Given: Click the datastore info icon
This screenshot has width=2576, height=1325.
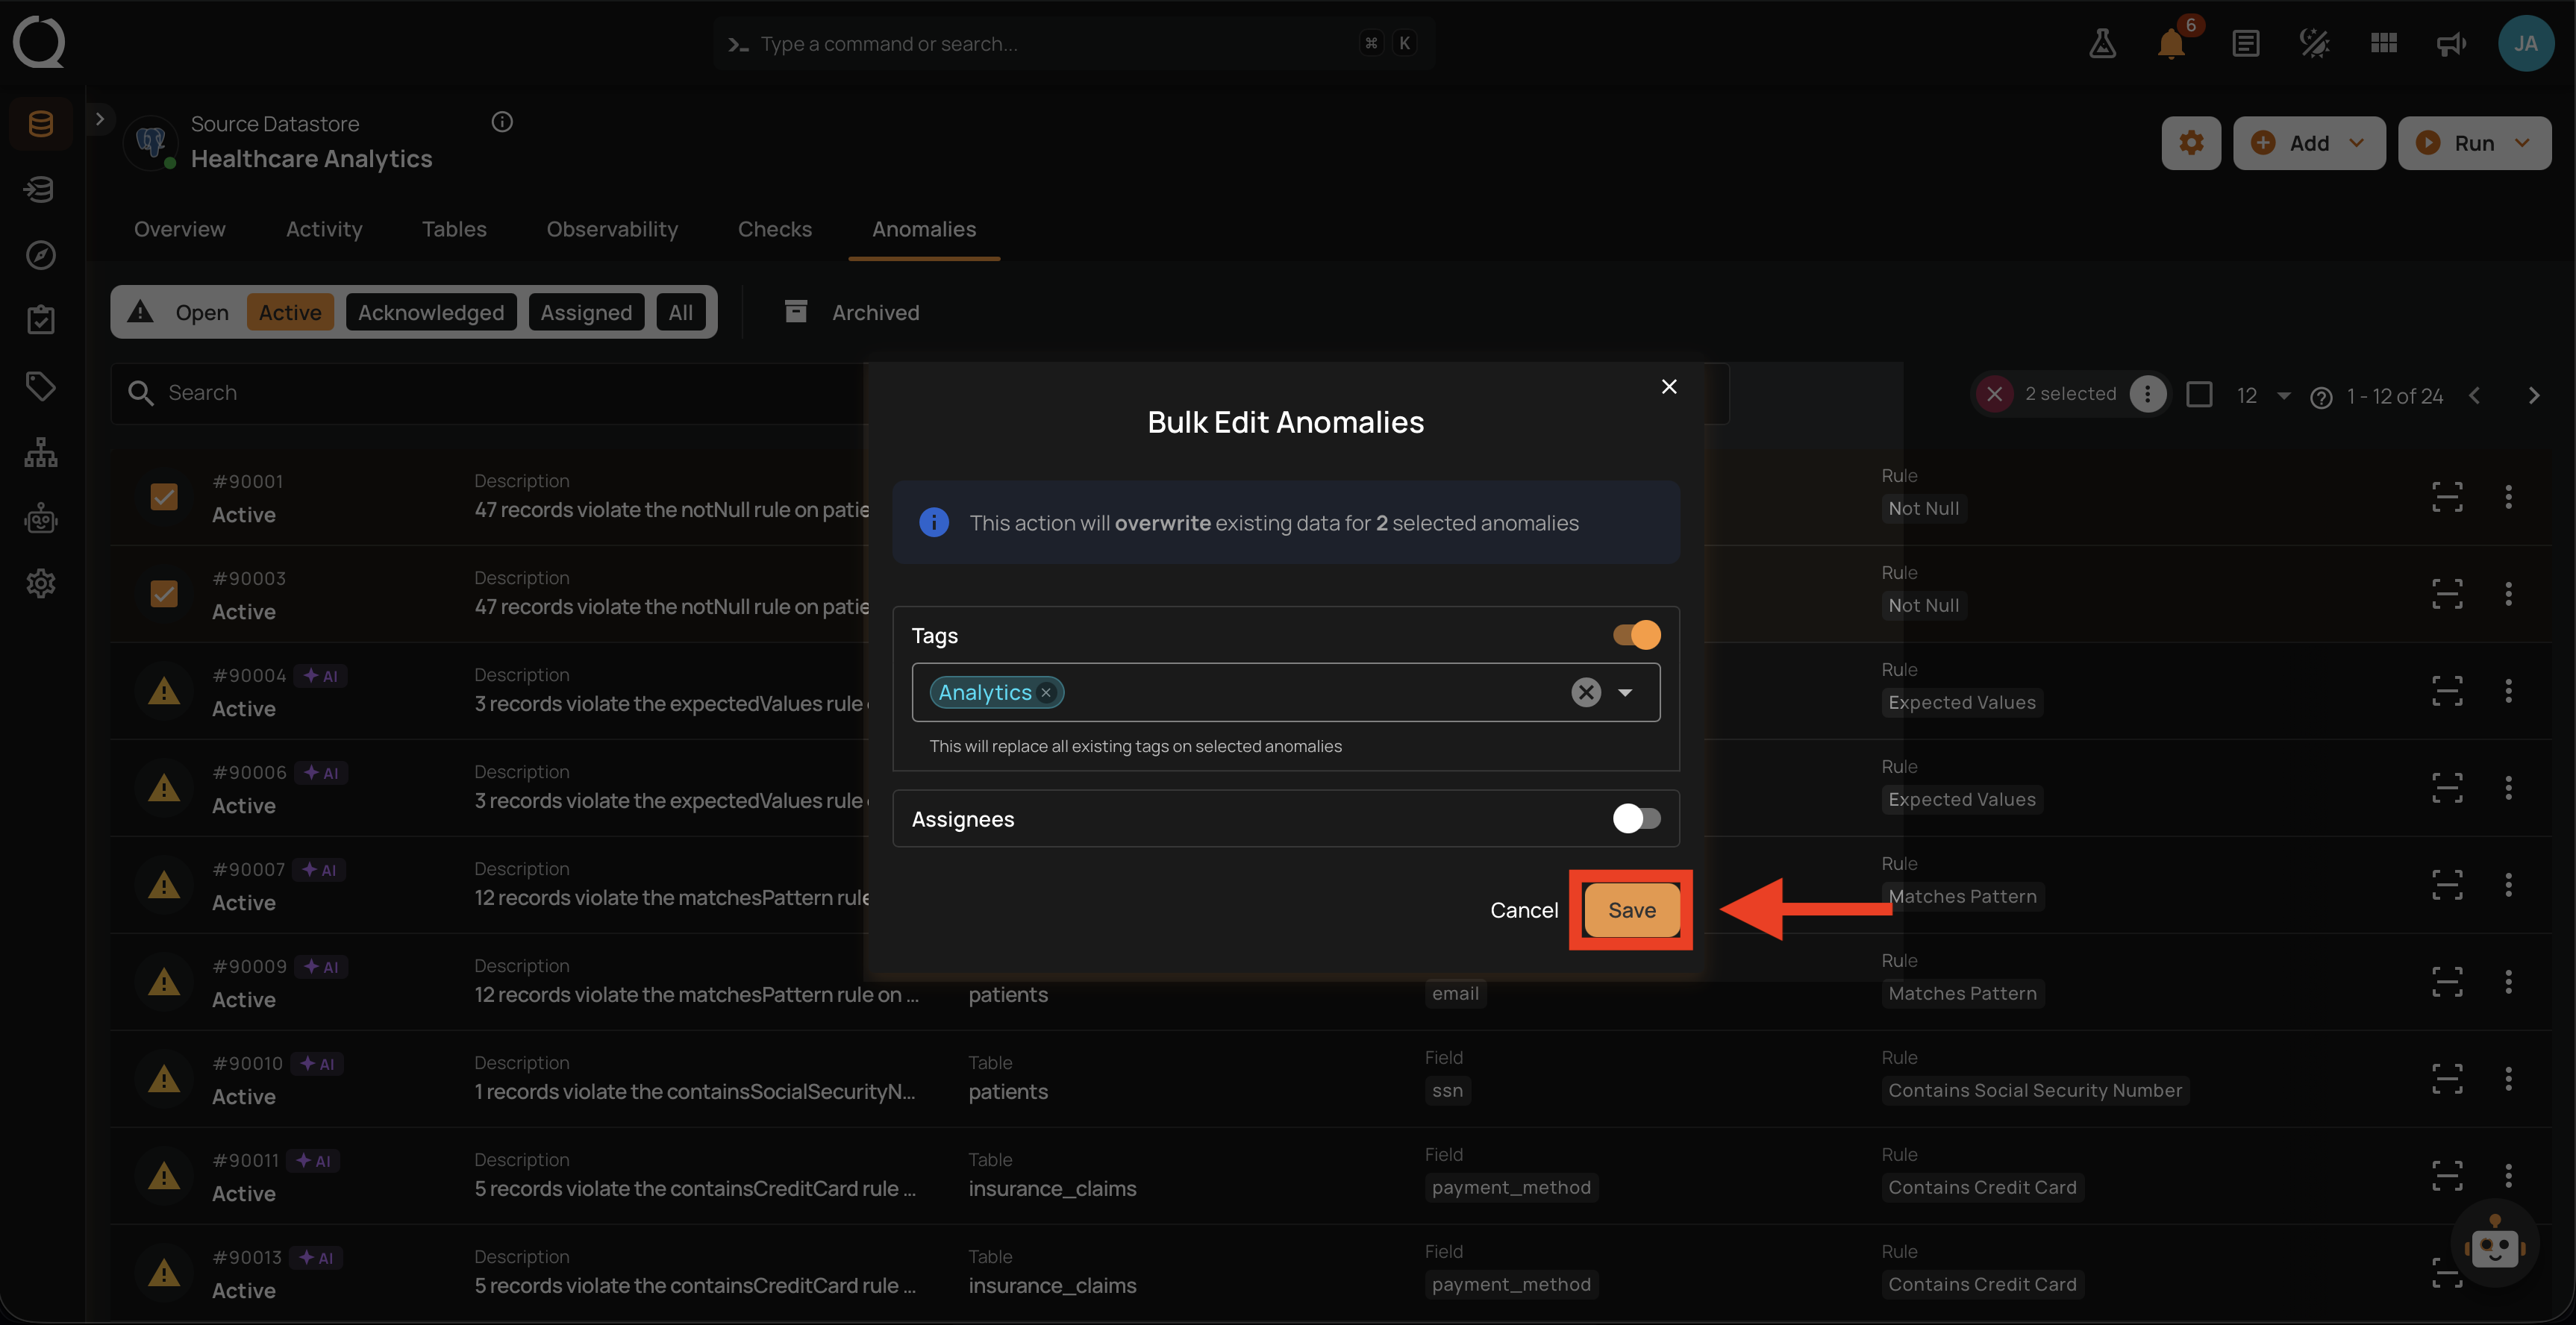Looking at the screenshot, I should pyautogui.click(x=502, y=122).
